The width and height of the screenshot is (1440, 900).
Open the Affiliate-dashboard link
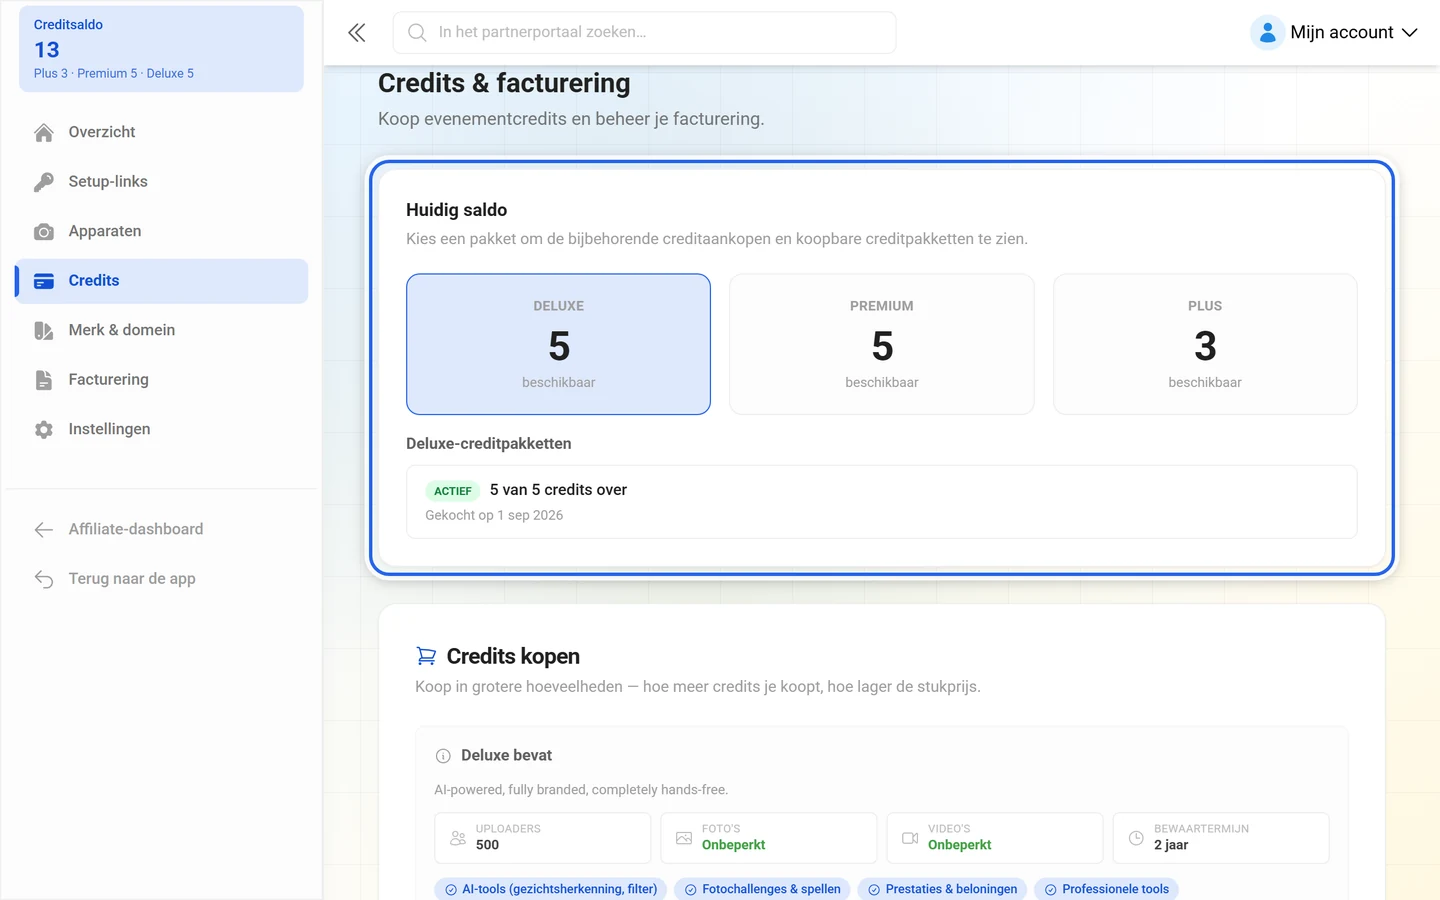click(x=161, y=529)
